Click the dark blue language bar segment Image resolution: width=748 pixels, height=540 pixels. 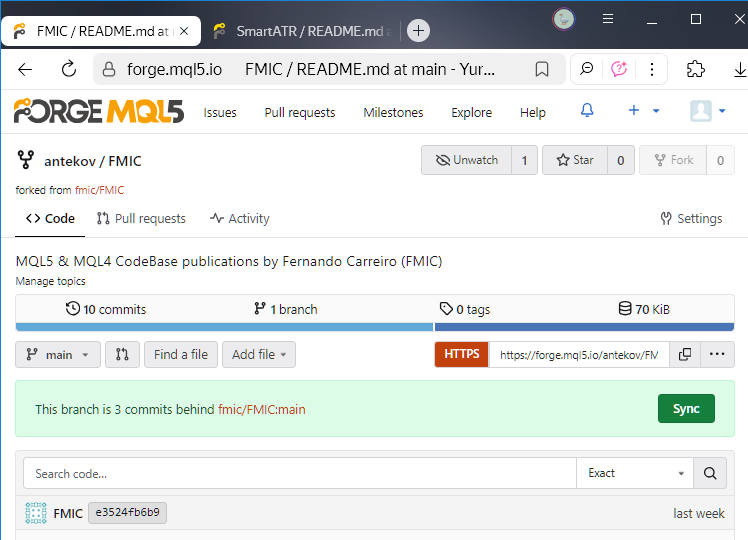tap(584, 327)
